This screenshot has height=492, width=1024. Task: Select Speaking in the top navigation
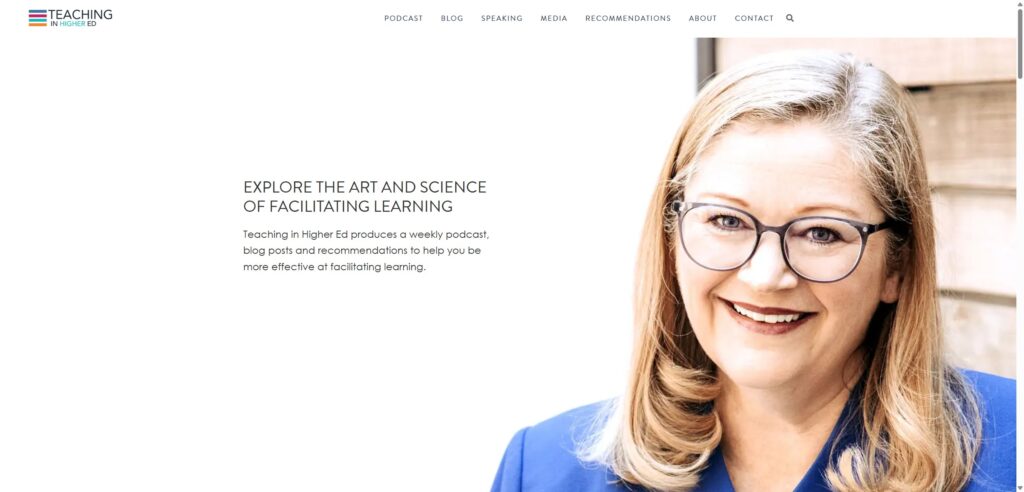point(502,18)
